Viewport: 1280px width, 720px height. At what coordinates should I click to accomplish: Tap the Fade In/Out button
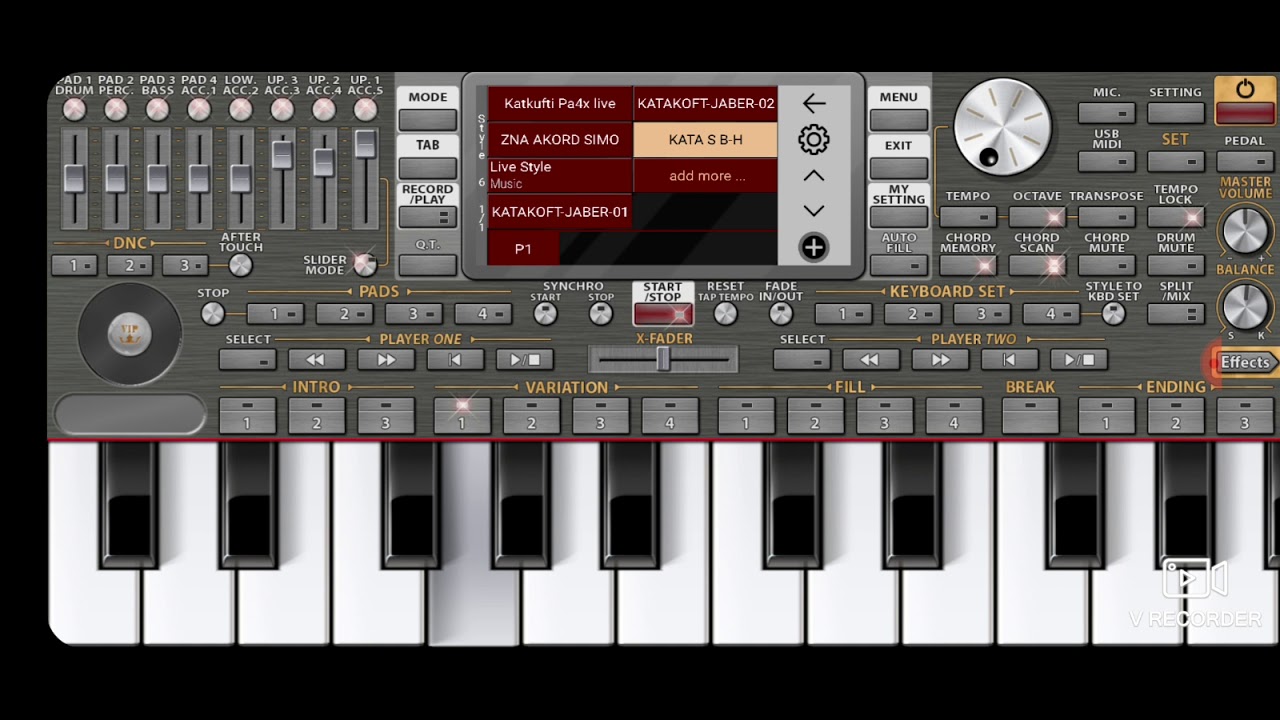click(x=781, y=314)
